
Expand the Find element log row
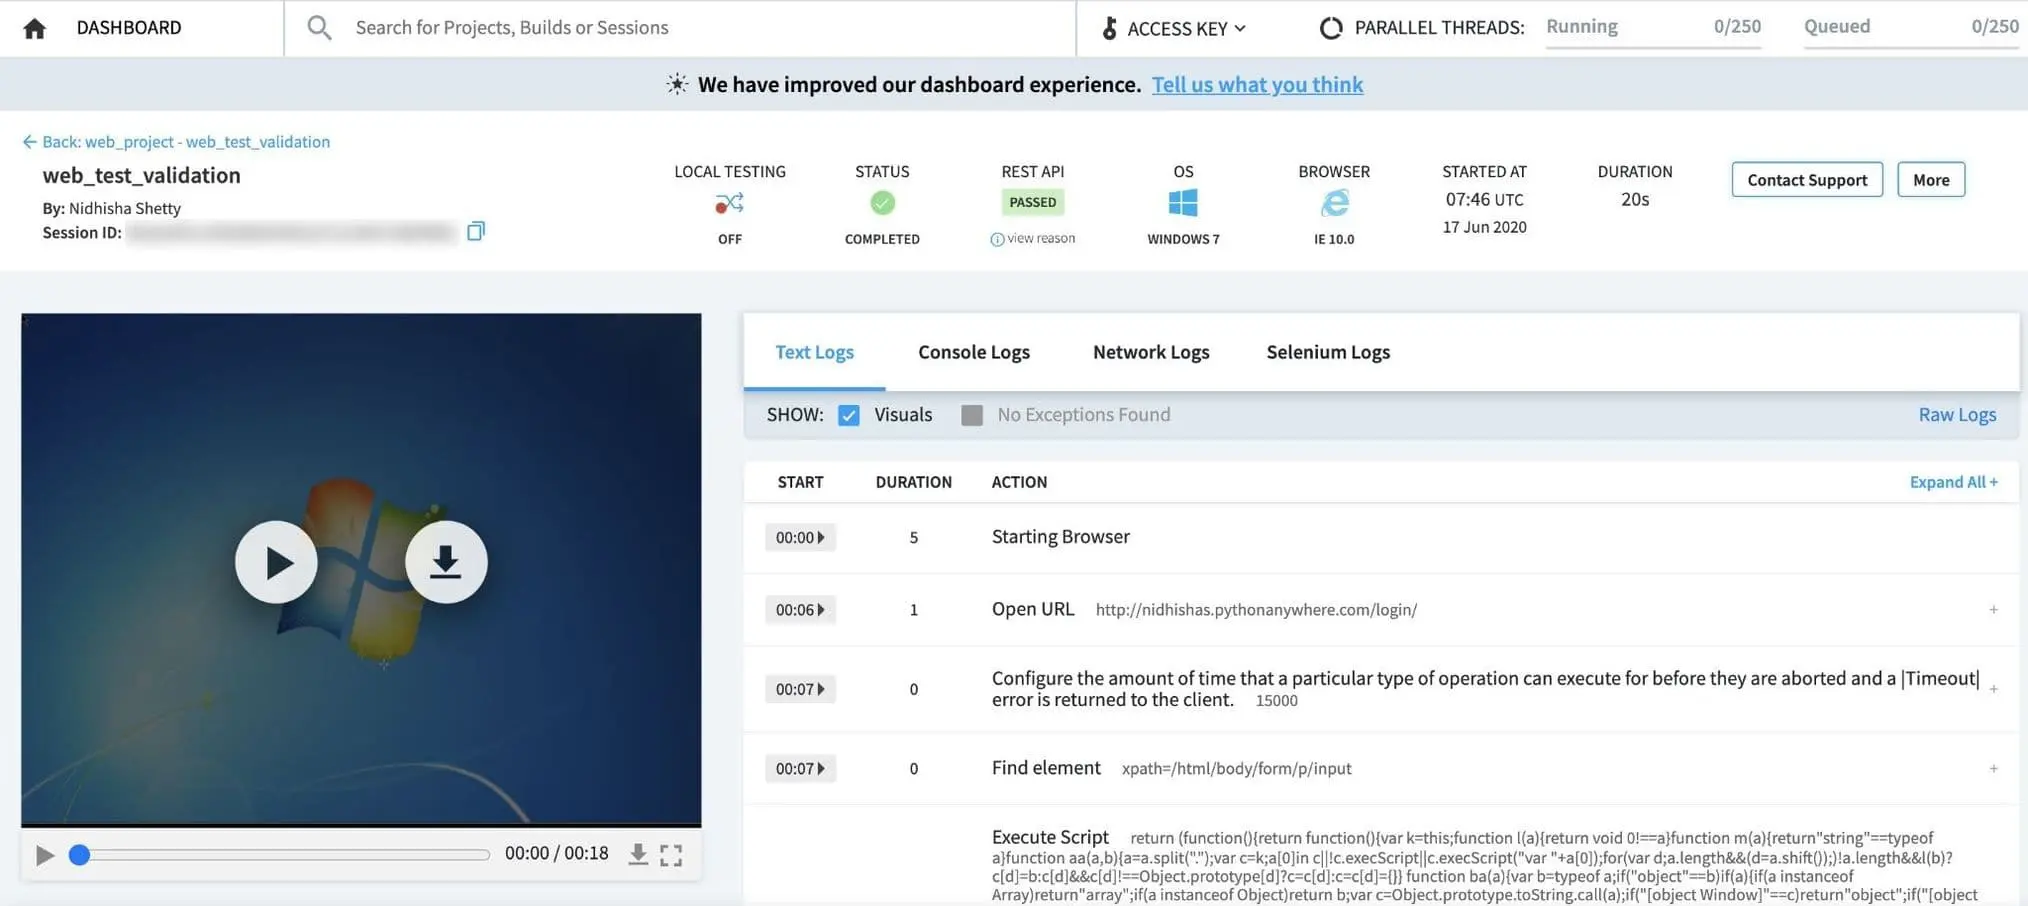(x=1993, y=769)
